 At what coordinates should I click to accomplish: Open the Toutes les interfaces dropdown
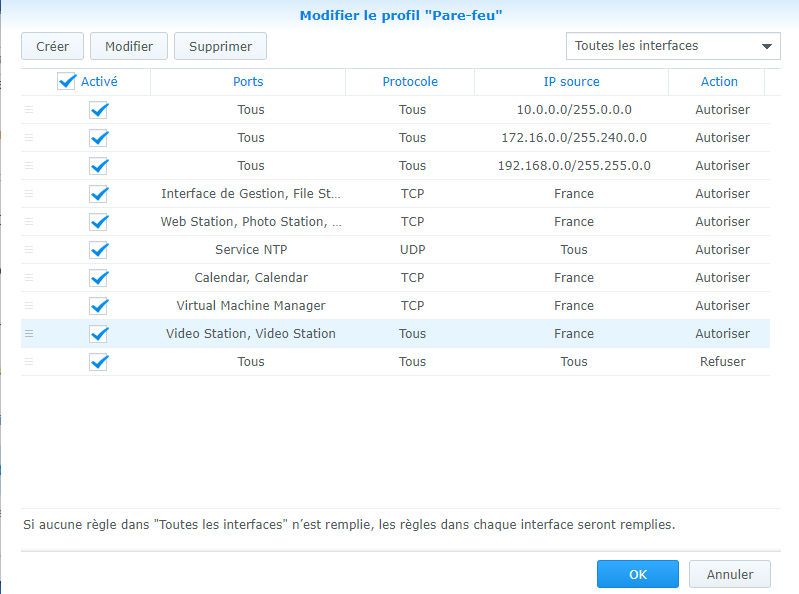pos(673,46)
